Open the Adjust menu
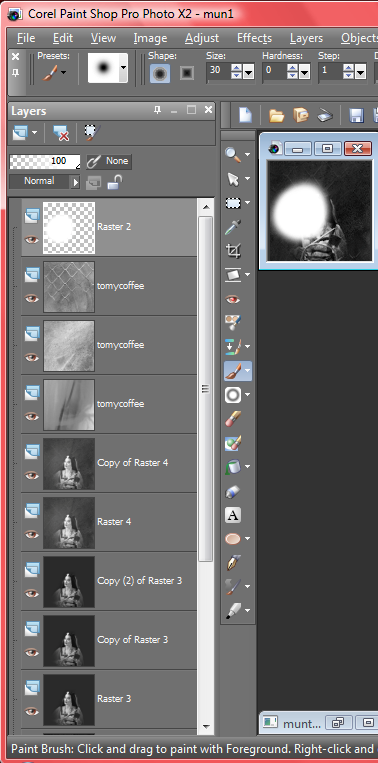This screenshot has height=763, width=378. coord(201,38)
